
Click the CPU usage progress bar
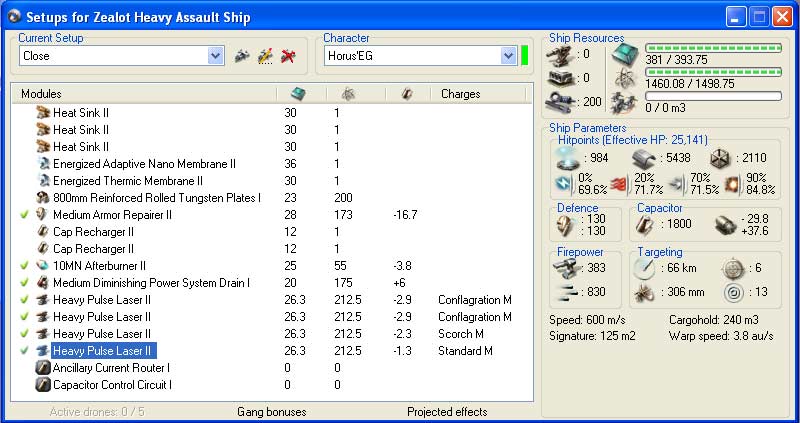click(x=713, y=47)
